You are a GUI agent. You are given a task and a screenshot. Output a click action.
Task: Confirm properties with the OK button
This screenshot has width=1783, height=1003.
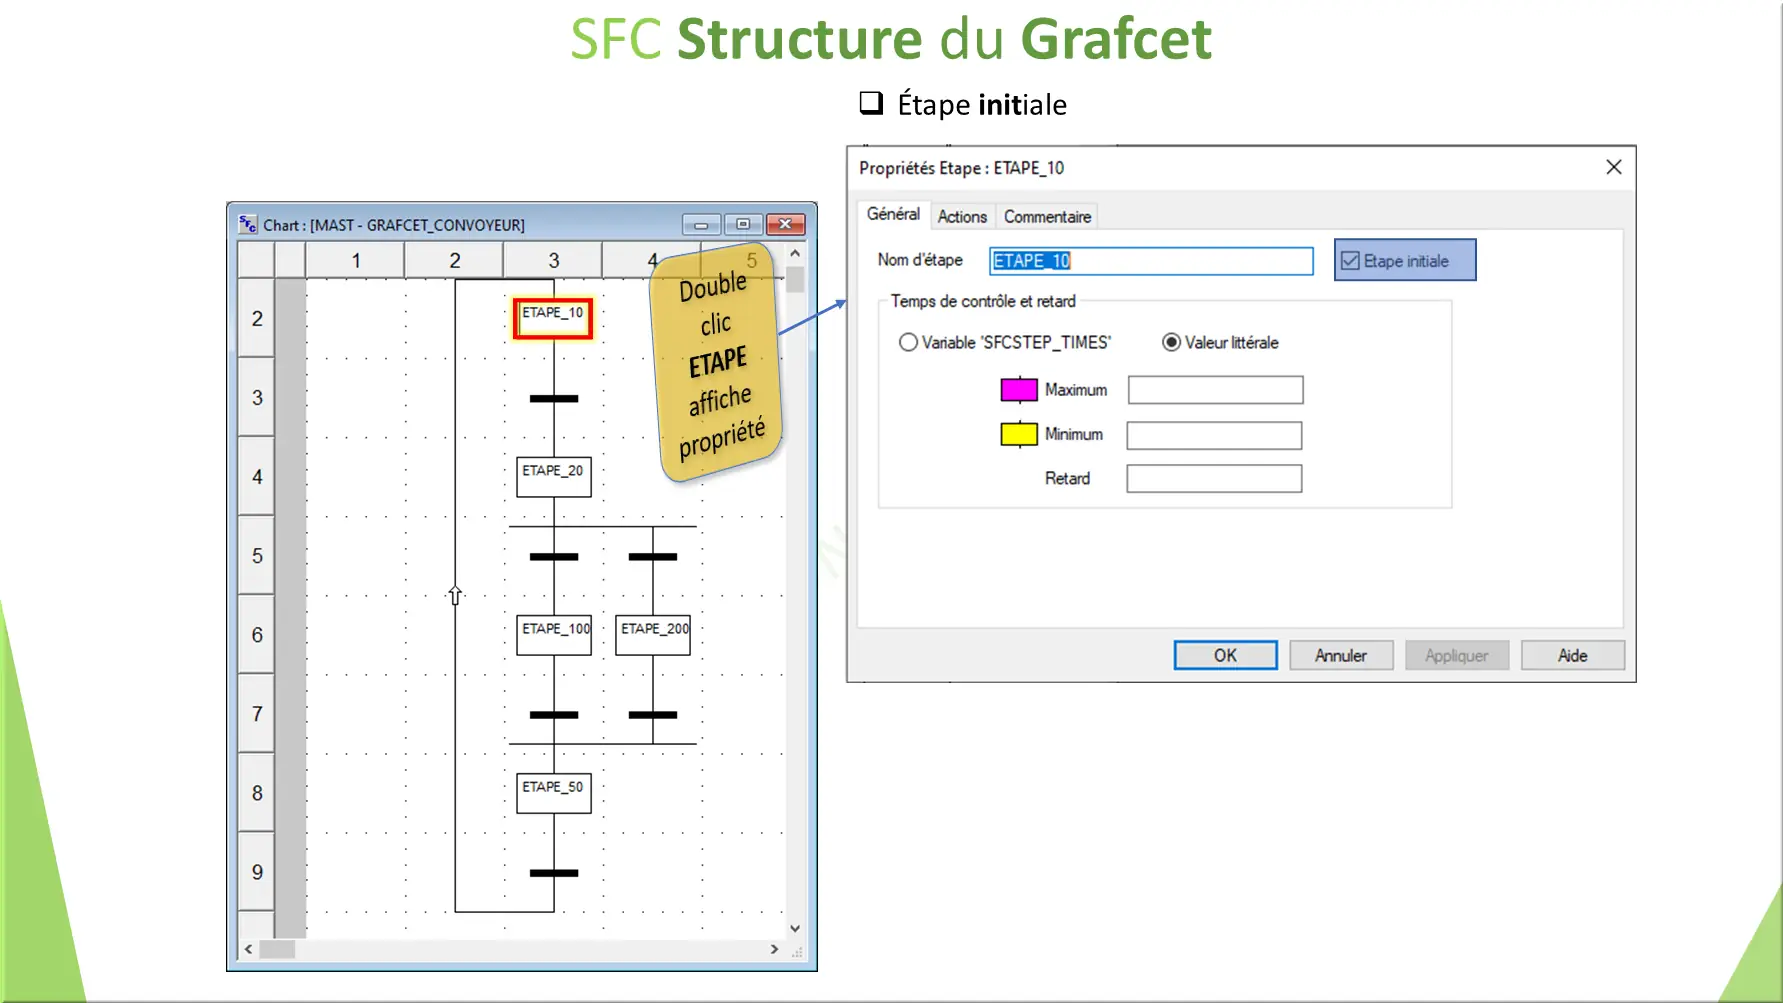click(1225, 655)
